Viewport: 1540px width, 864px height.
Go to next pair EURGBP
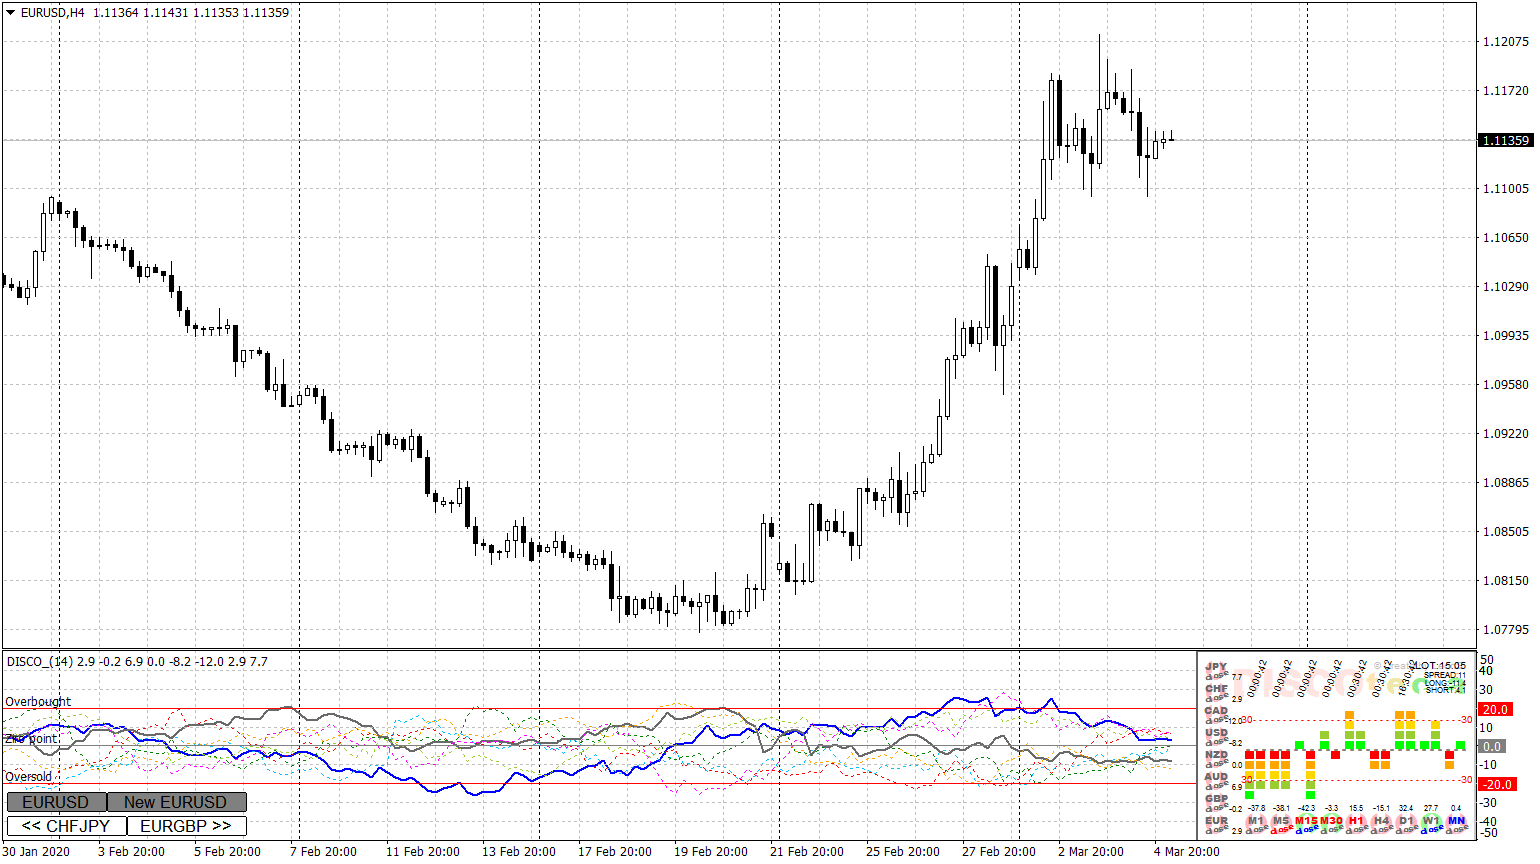(x=186, y=826)
